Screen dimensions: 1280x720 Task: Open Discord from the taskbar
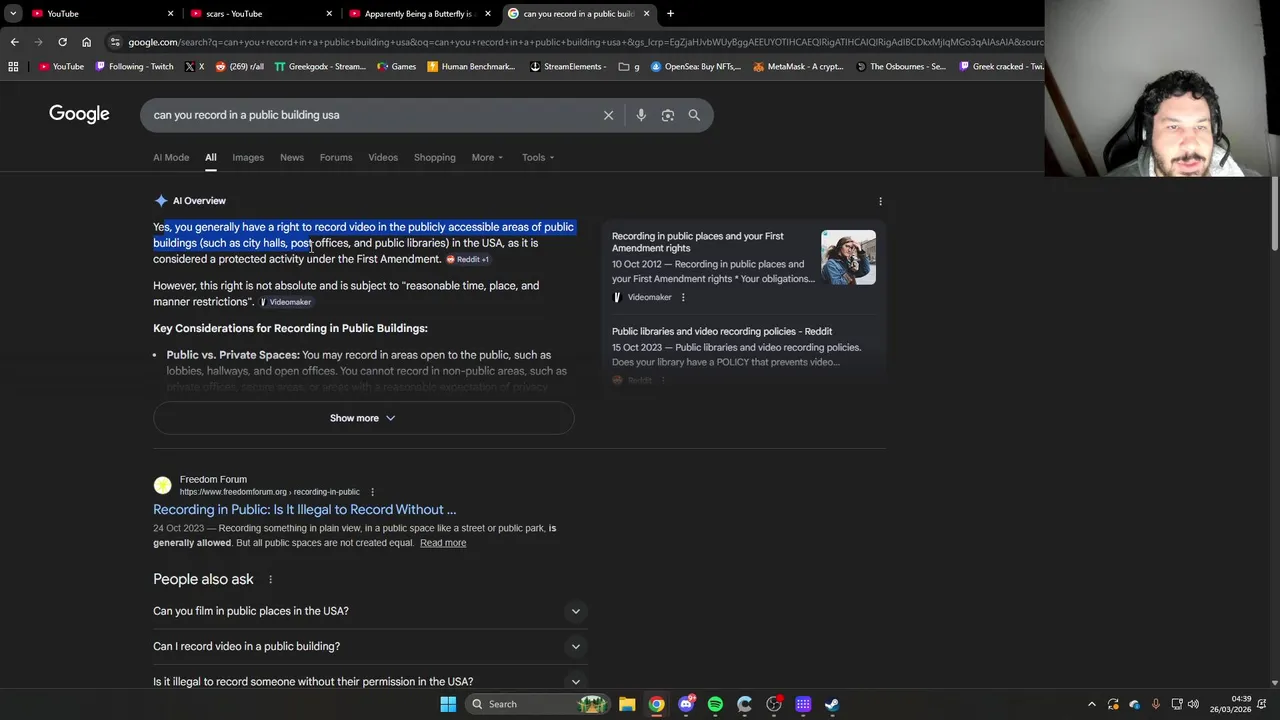[686, 704]
